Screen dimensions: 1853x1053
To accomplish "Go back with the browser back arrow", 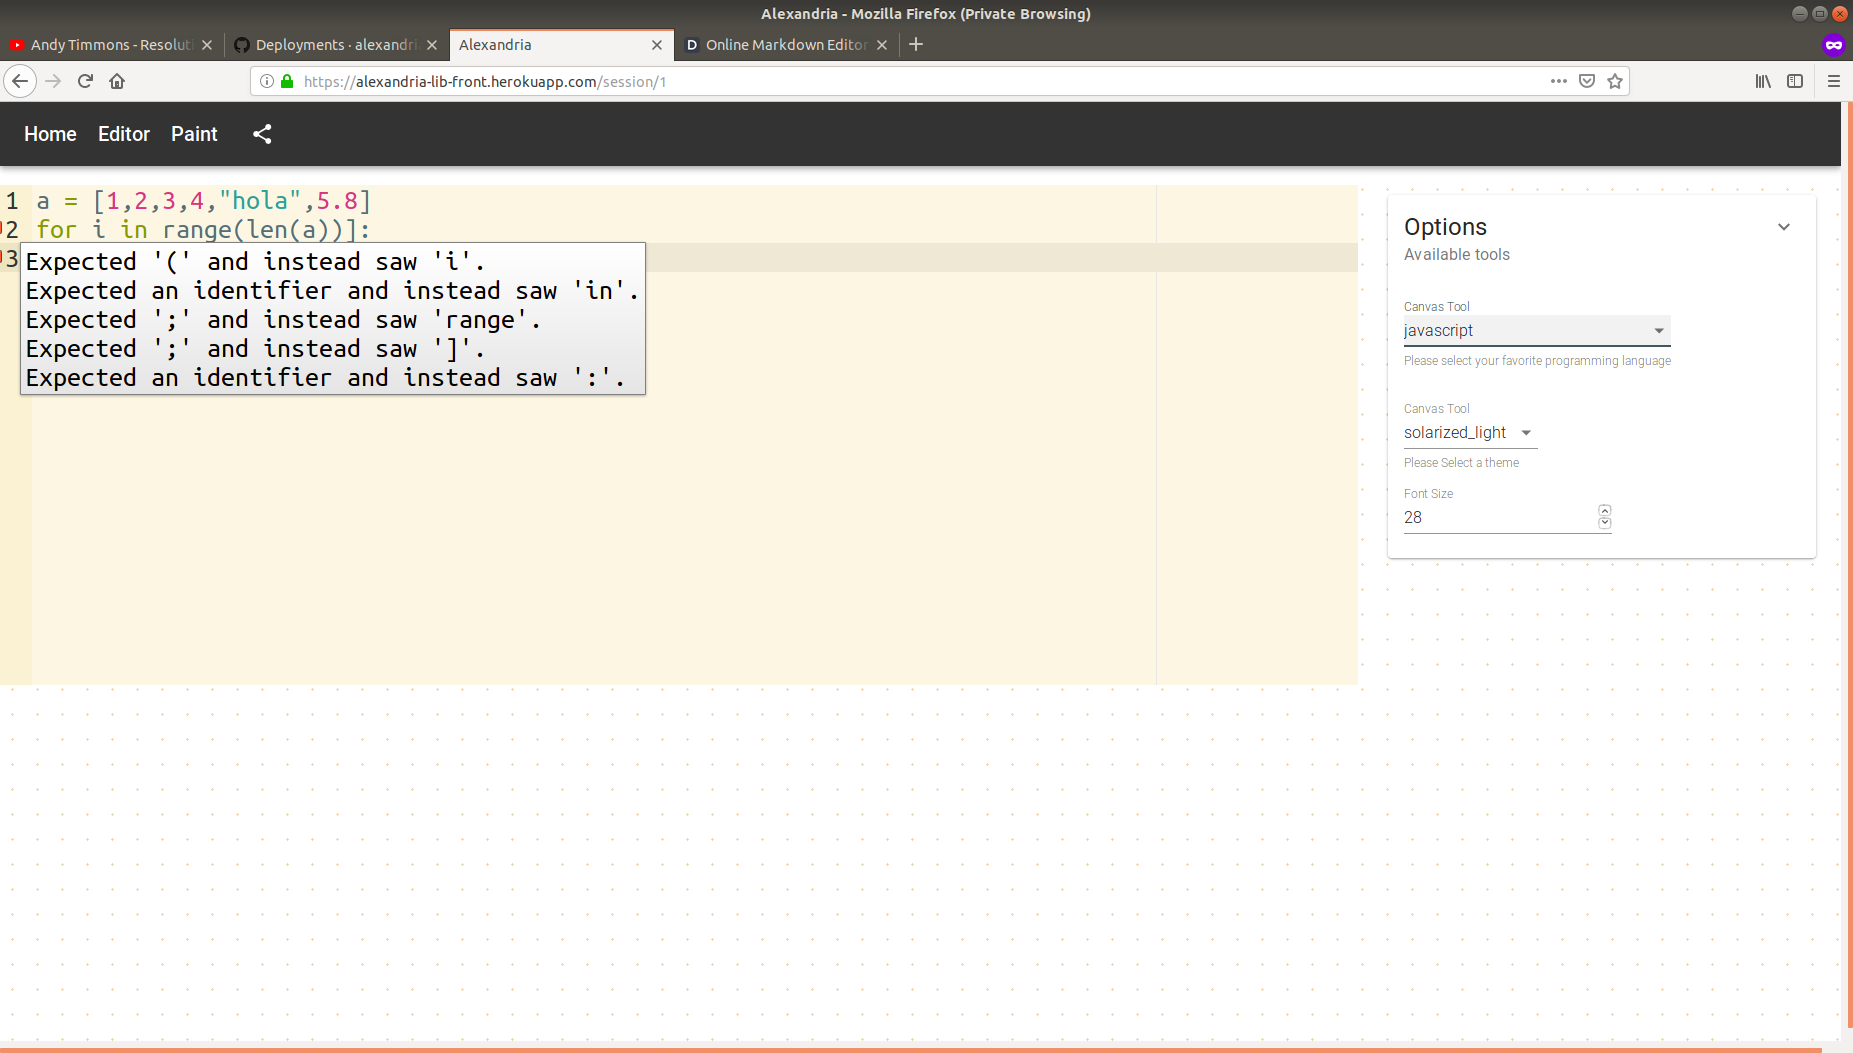I will coord(20,81).
